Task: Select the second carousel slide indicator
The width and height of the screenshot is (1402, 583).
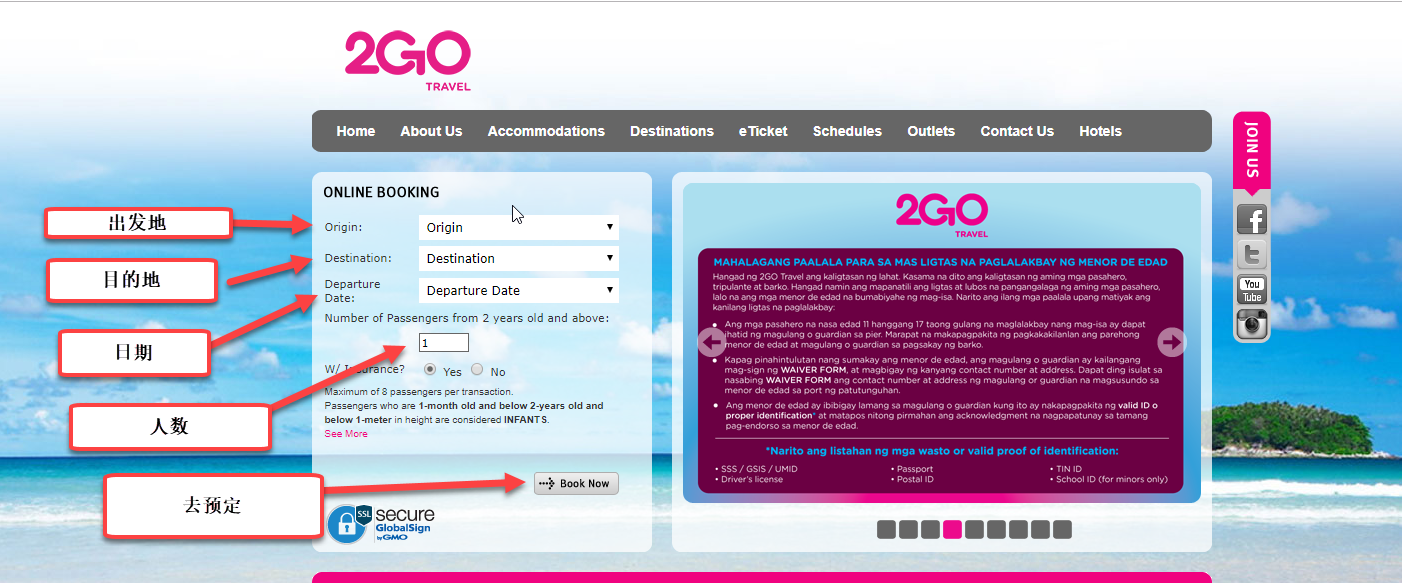Action: (x=908, y=530)
